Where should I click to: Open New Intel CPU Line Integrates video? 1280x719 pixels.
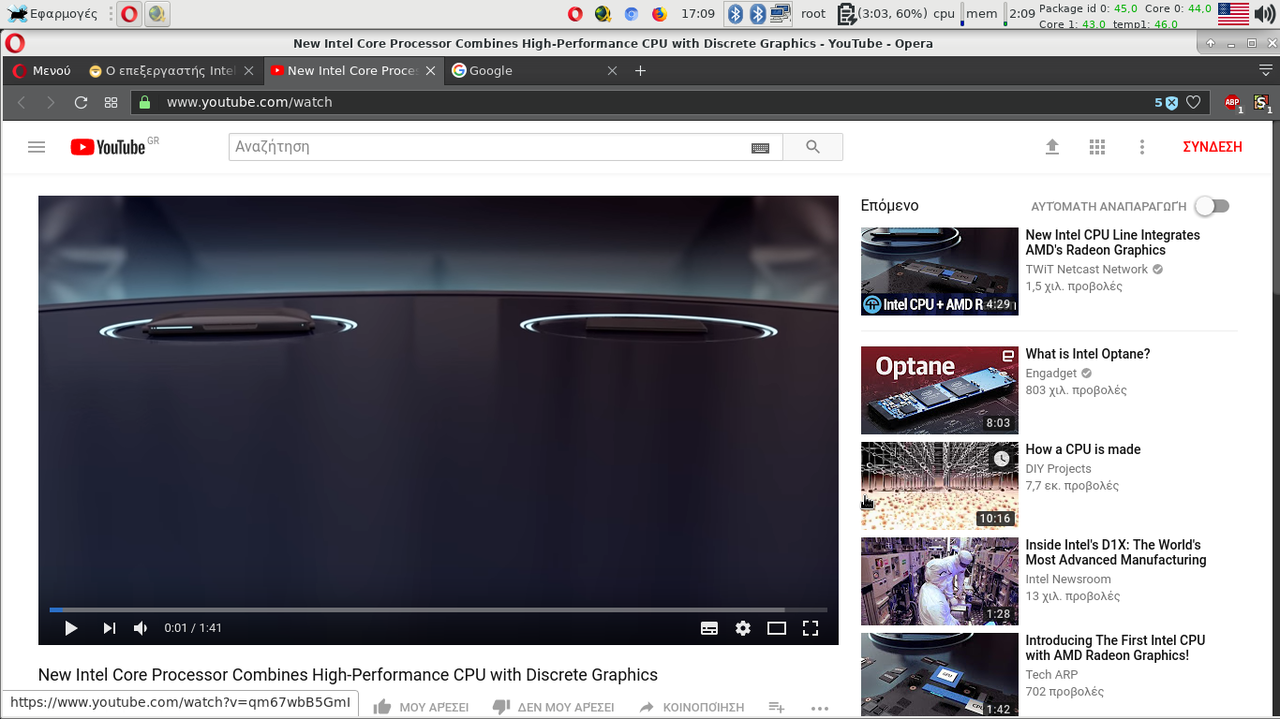pos(1112,243)
